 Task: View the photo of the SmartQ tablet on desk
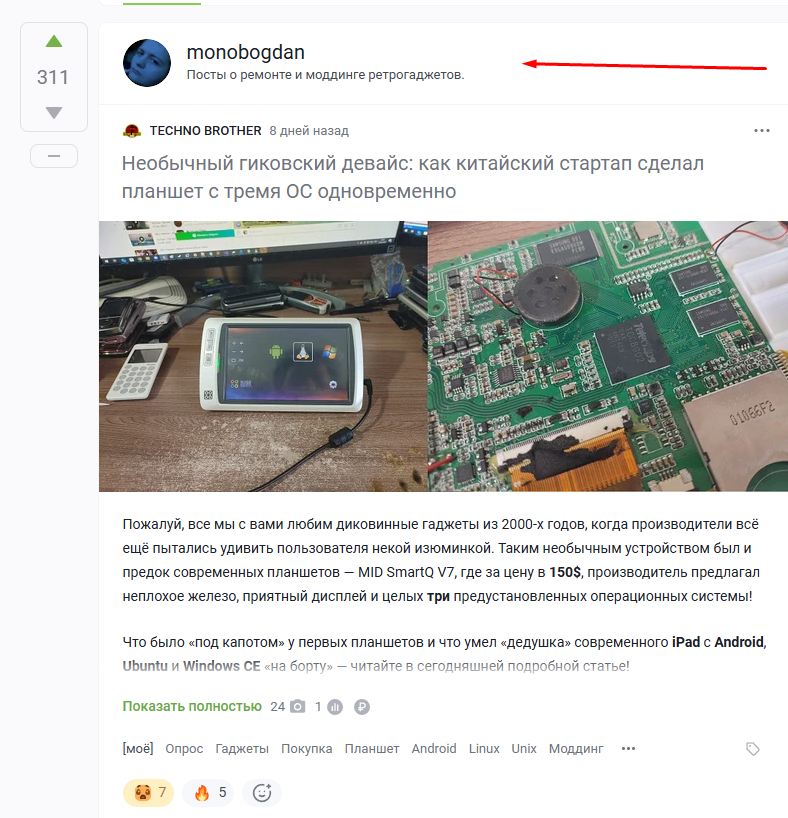coord(263,356)
